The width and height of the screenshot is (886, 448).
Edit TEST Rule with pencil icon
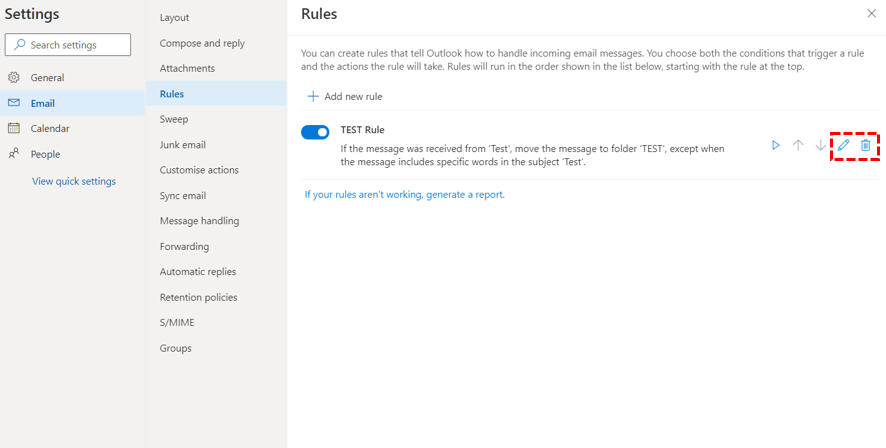point(843,146)
